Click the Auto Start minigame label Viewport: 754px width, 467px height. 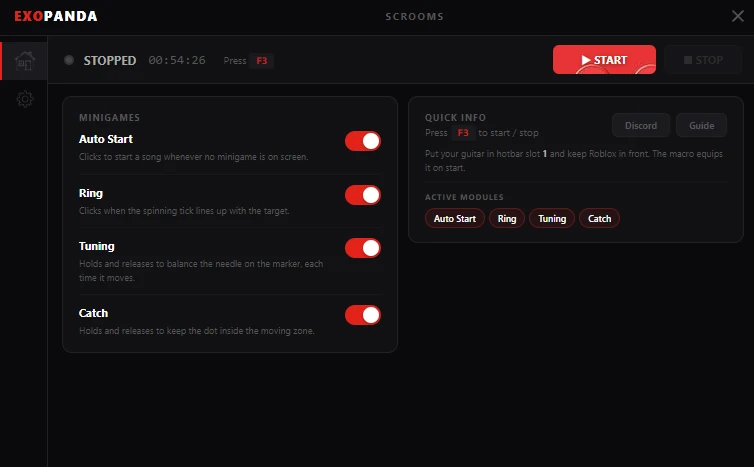[106, 139]
